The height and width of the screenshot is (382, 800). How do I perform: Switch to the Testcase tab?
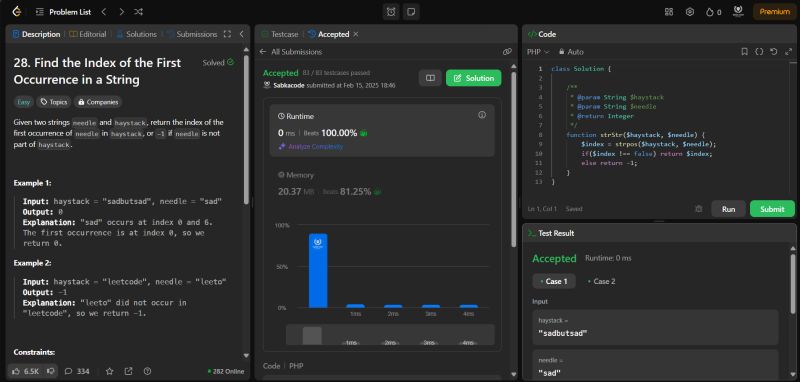point(280,34)
